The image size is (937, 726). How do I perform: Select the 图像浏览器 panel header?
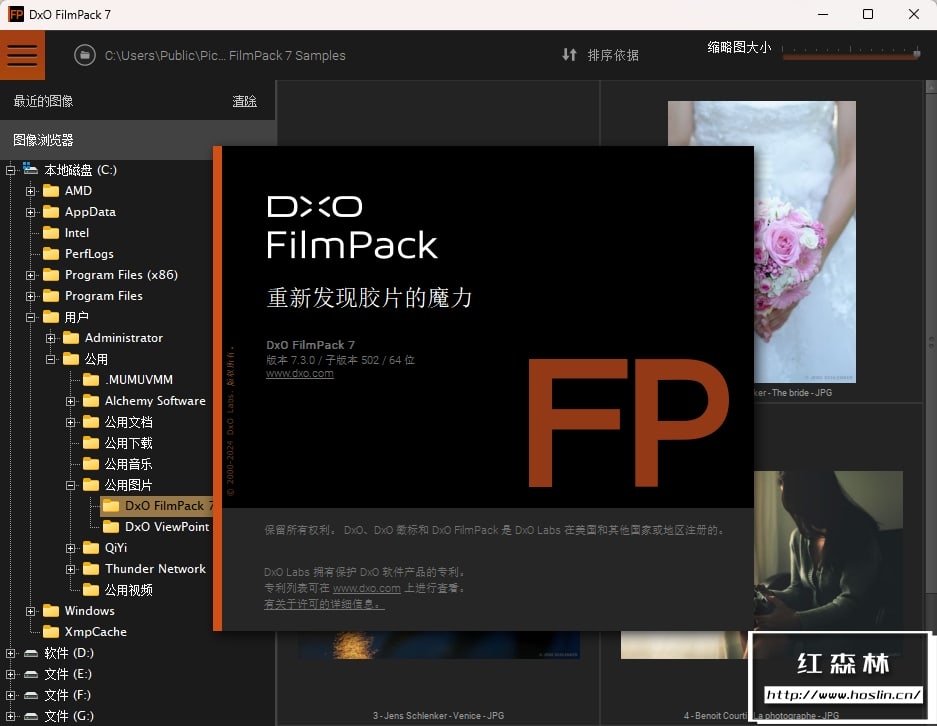coord(137,140)
